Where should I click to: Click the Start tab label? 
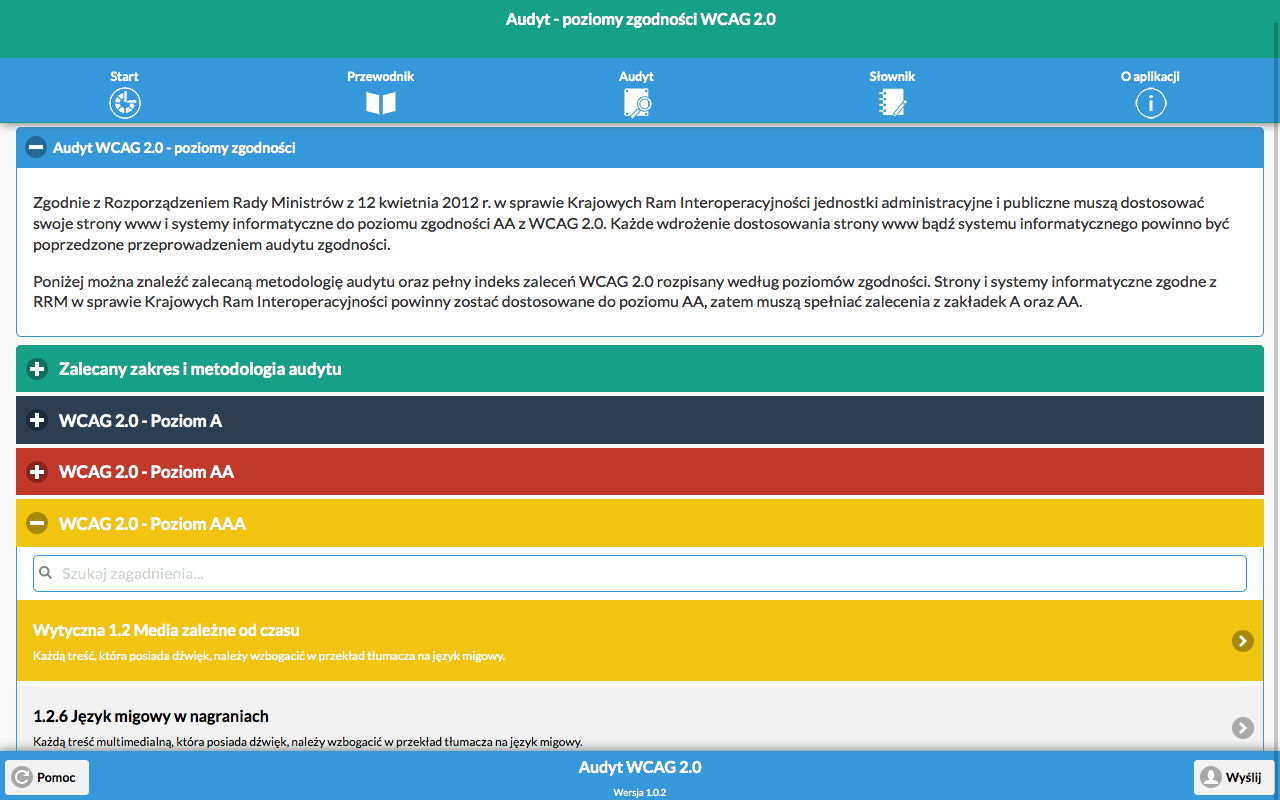[x=125, y=76]
